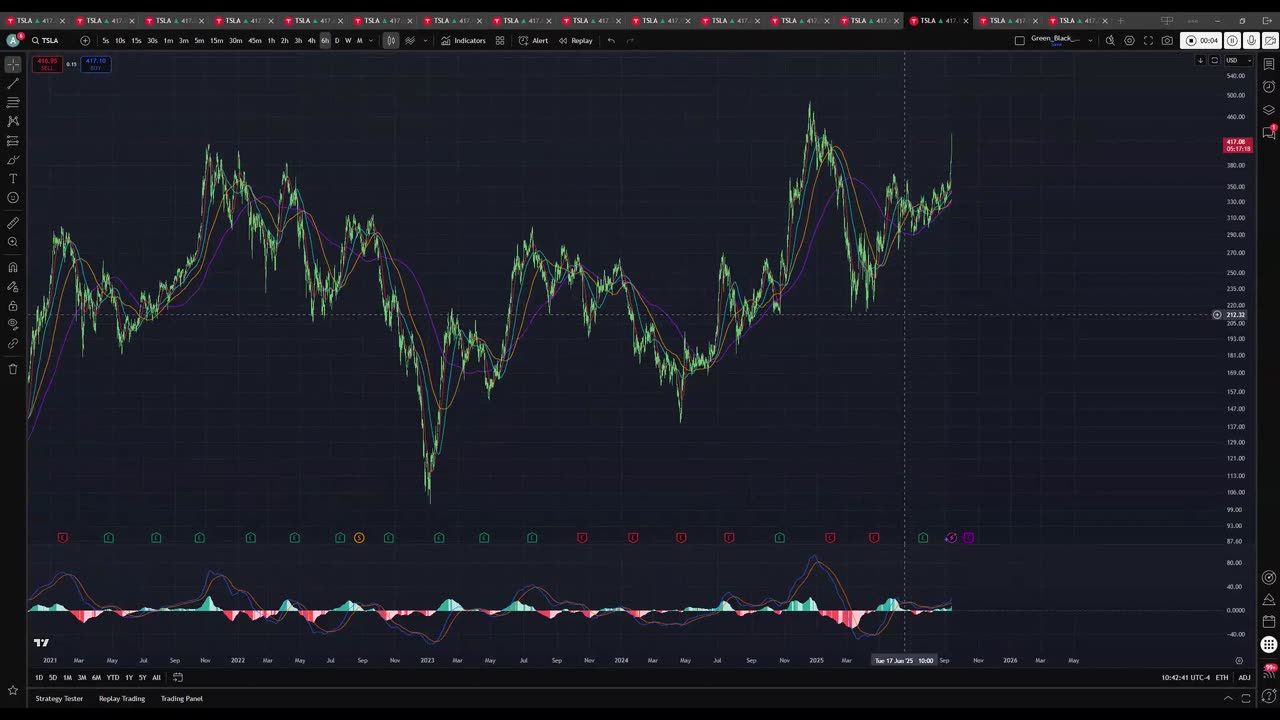Open the alerts clock panel icon
Image resolution: width=1280 pixels, height=720 pixels.
(x=1269, y=87)
